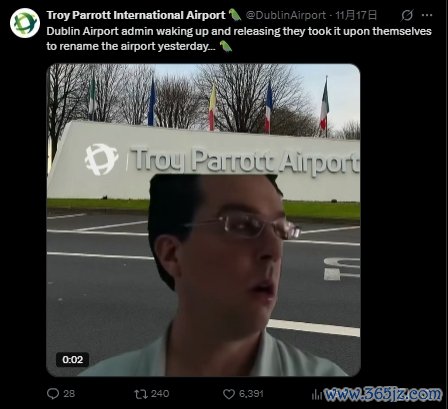448x409 pixels.
Task: Open the @DublinAirport handle link
Action: (286, 15)
